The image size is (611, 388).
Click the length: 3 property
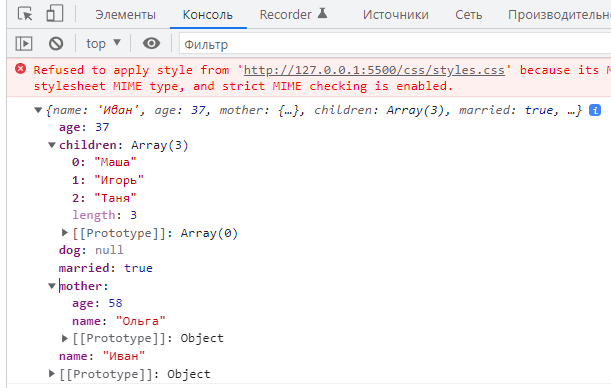pyautogui.click(x=104, y=215)
